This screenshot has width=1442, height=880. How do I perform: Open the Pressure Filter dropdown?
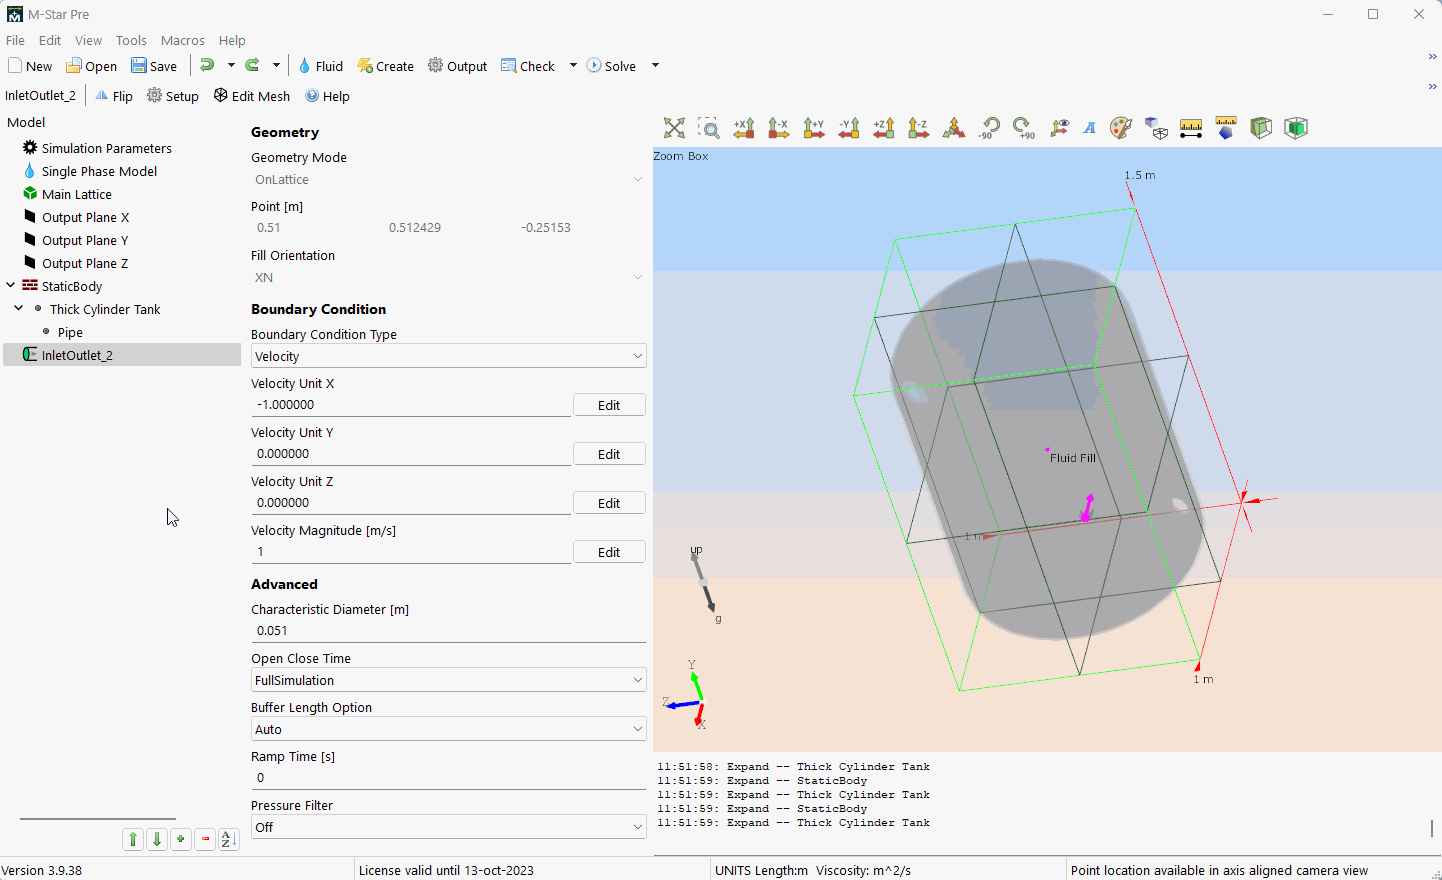448,827
